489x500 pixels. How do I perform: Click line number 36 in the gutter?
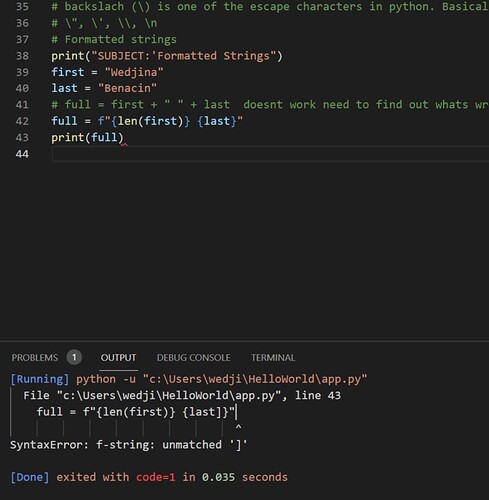tap(22, 23)
